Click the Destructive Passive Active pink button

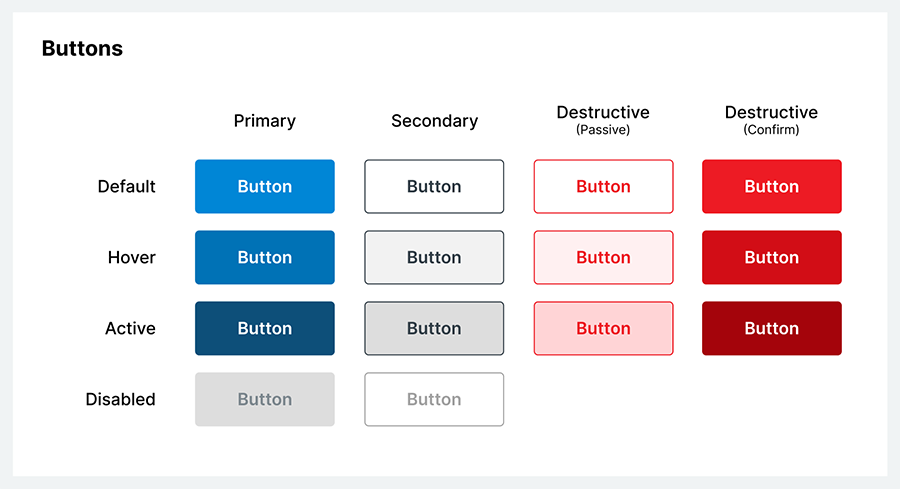(x=603, y=328)
